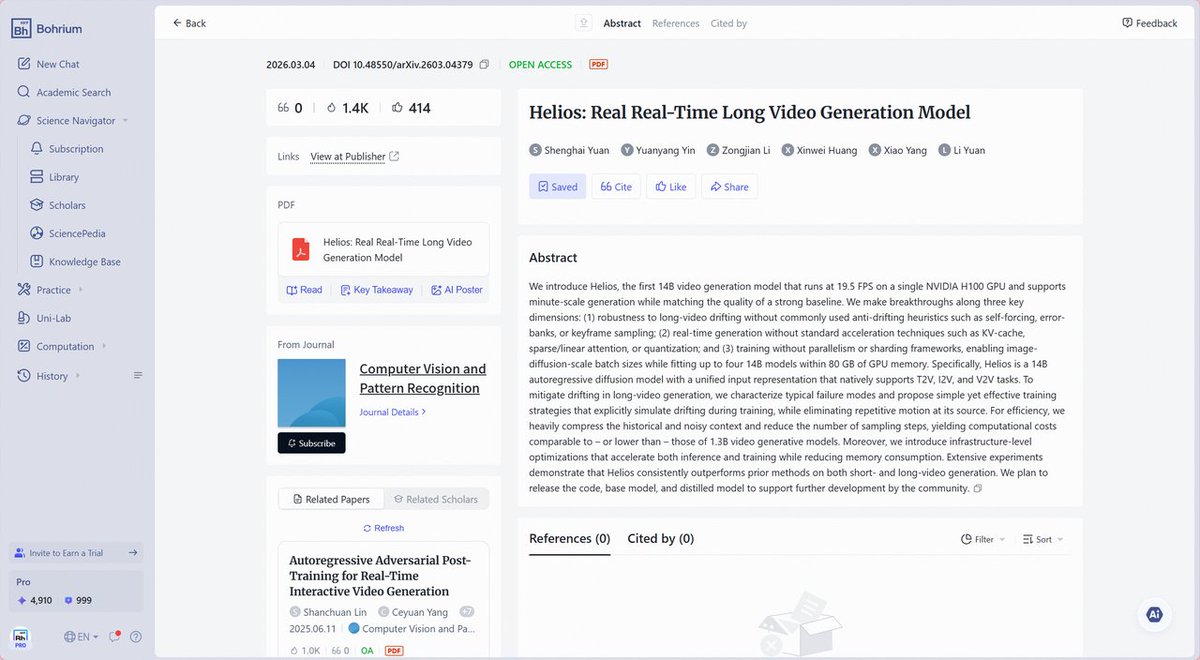The height and width of the screenshot is (660, 1200).
Task: Open the AI assistant floating button
Action: click(x=1155, y=614)
